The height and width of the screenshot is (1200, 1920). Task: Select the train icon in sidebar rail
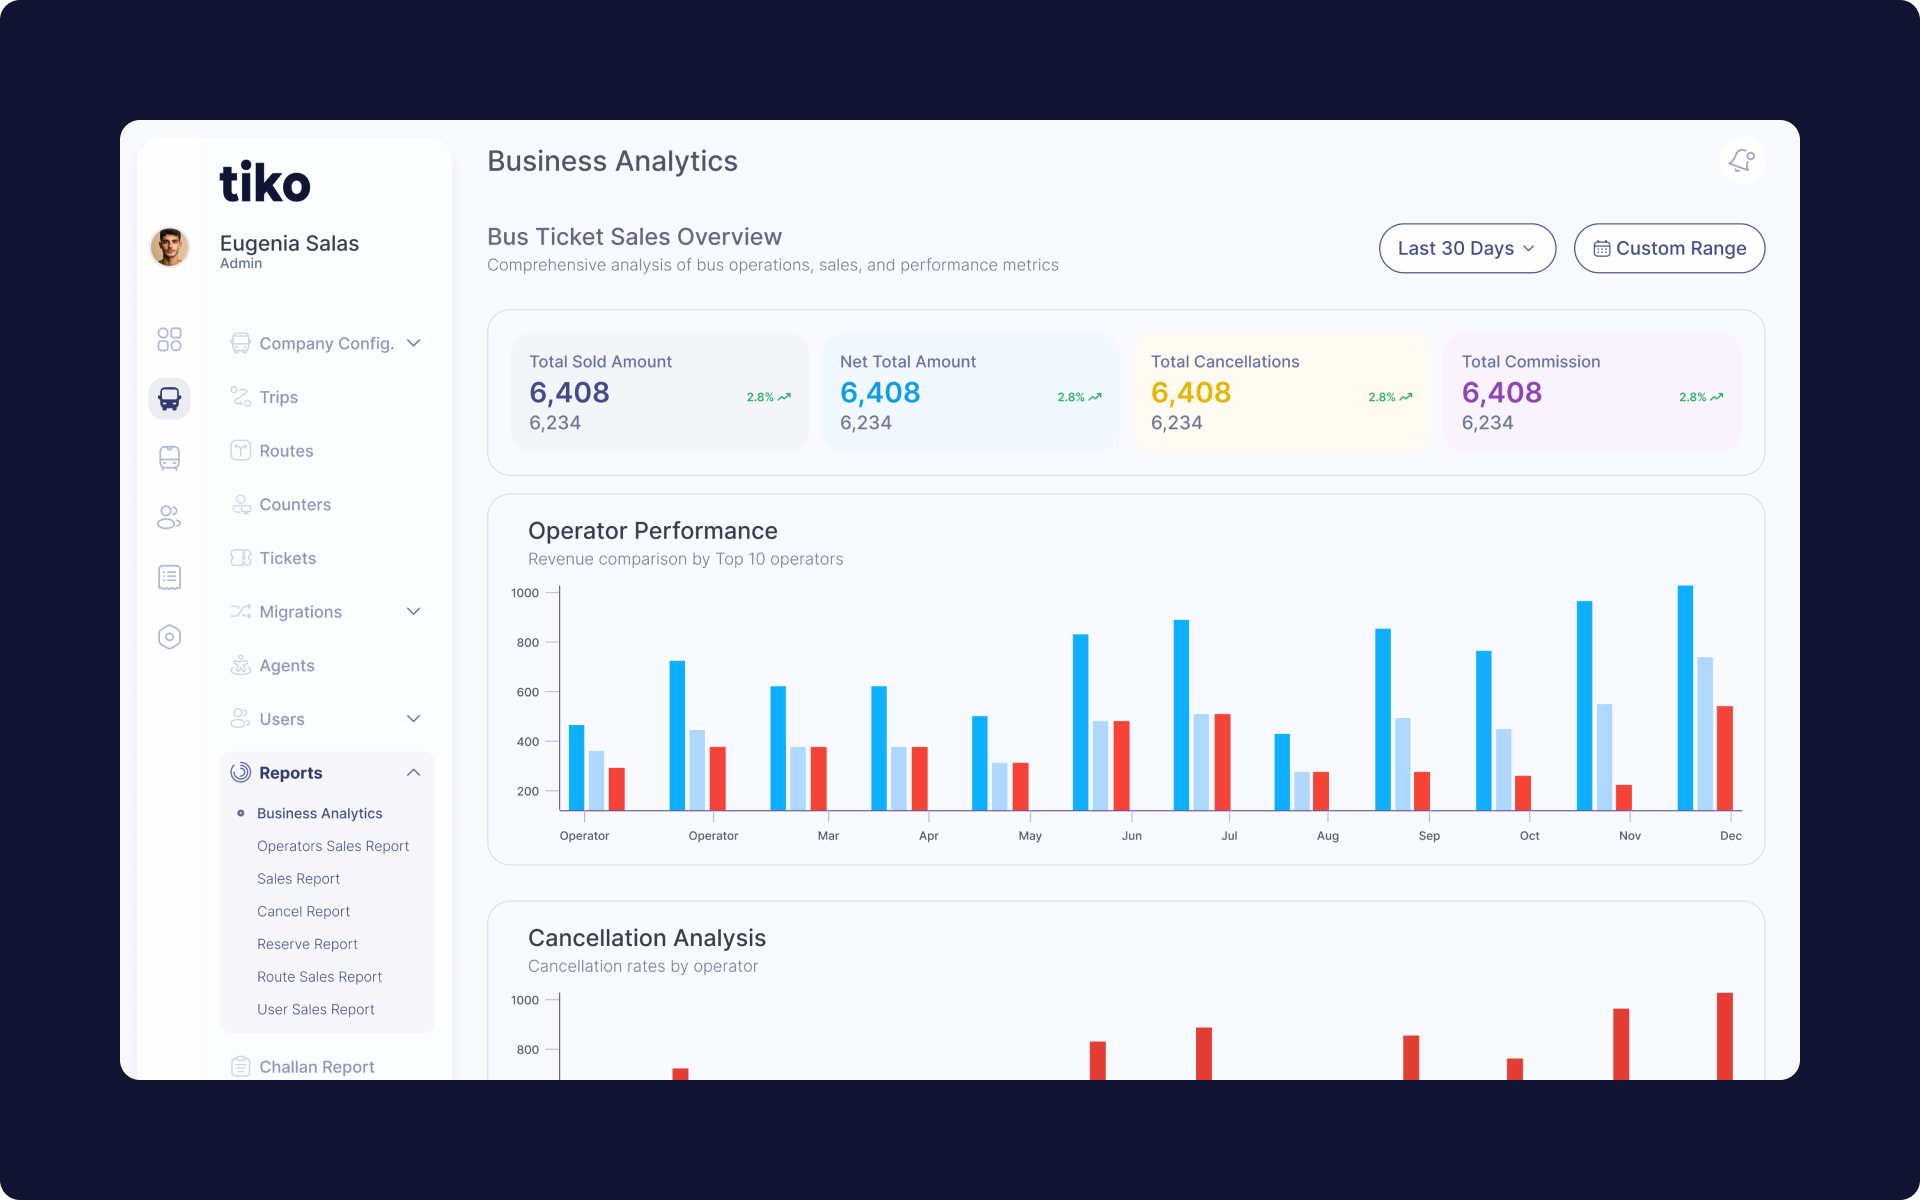169,458
